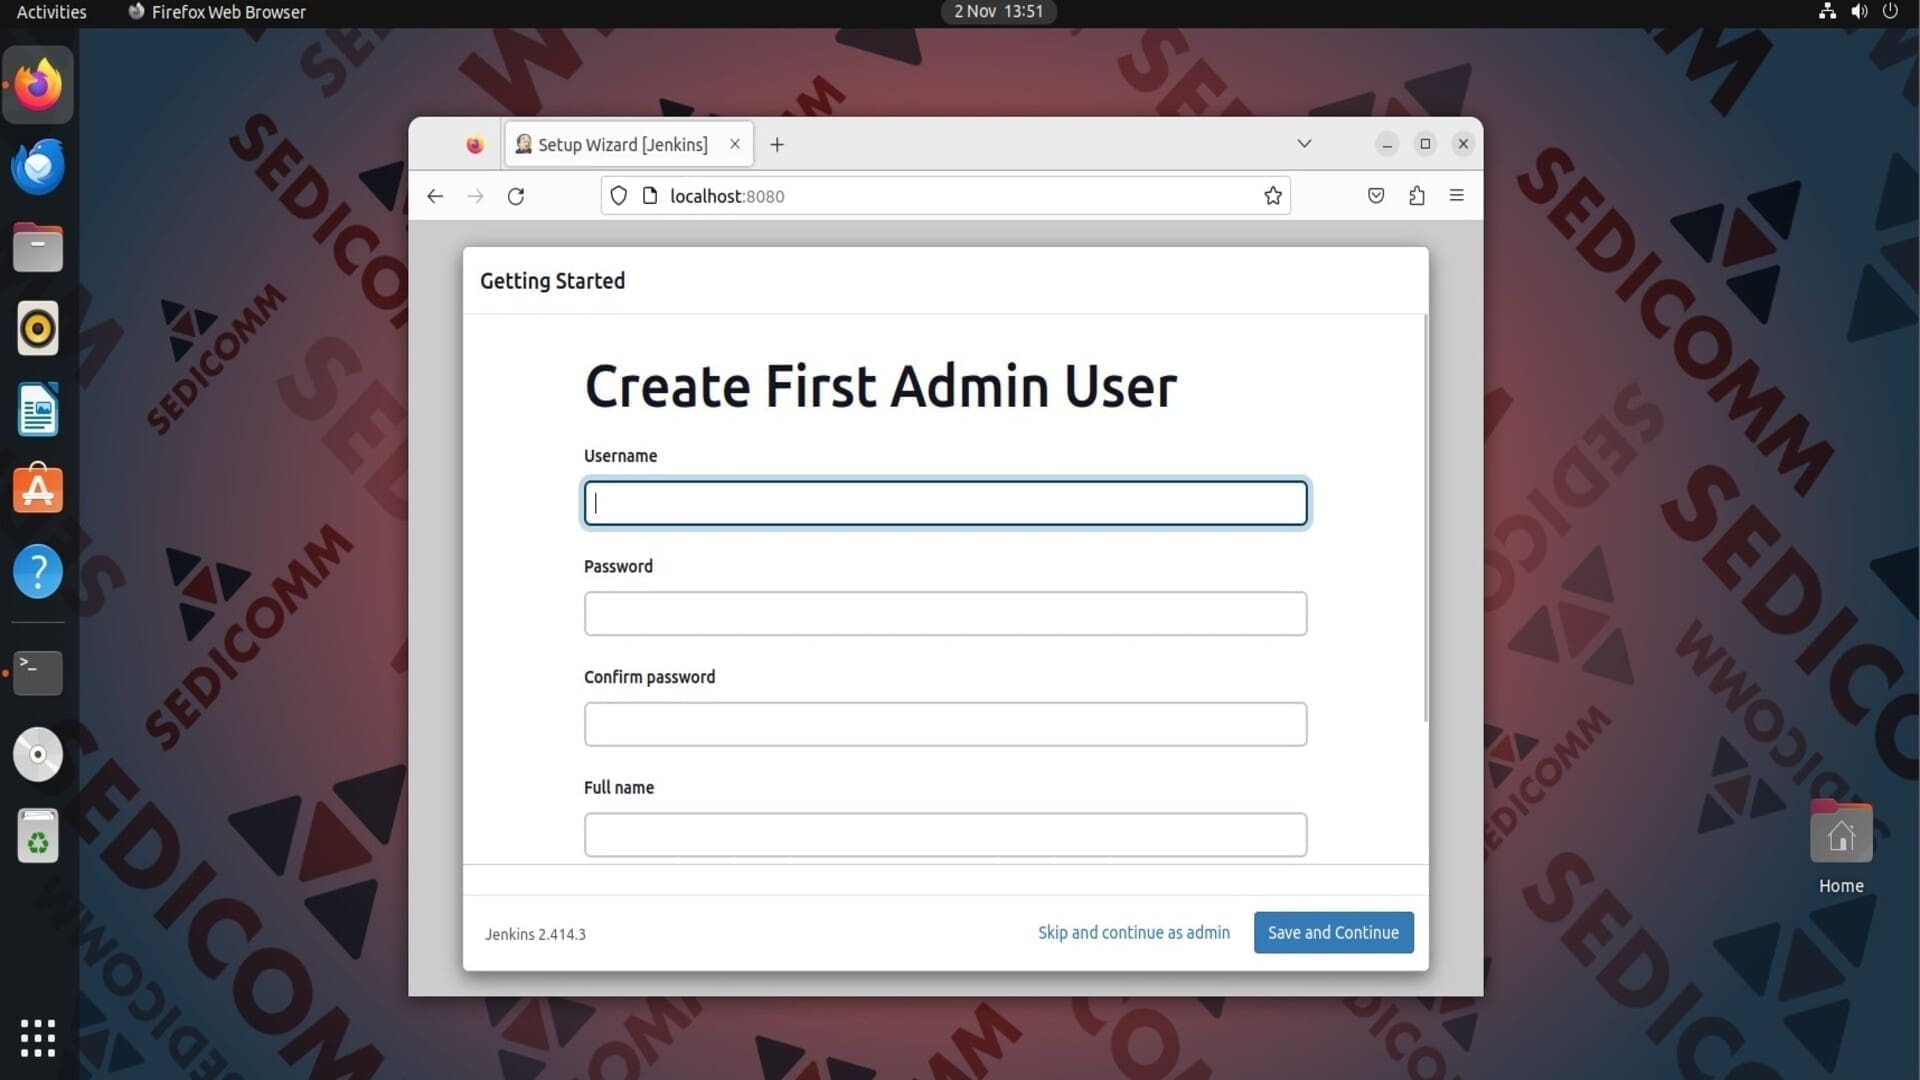This screenshot has width=1920, height=1080.
Task: Bookmark this page with the star icon
Action: click(x=1273, y=196)
